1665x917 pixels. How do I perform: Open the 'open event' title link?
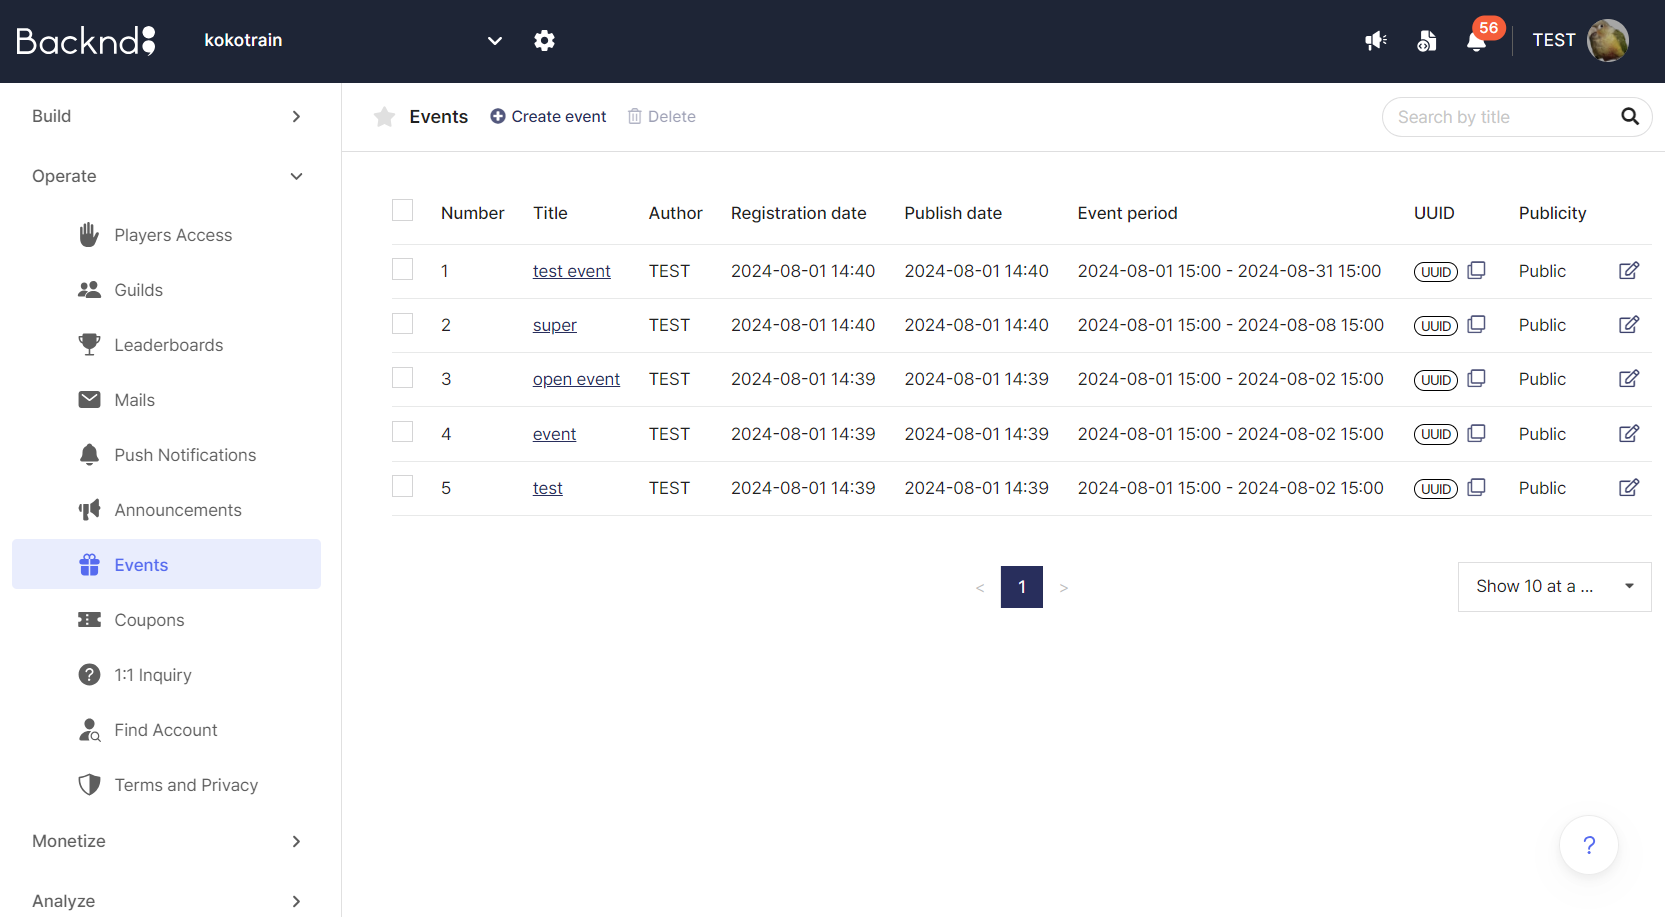click(576, 380)
